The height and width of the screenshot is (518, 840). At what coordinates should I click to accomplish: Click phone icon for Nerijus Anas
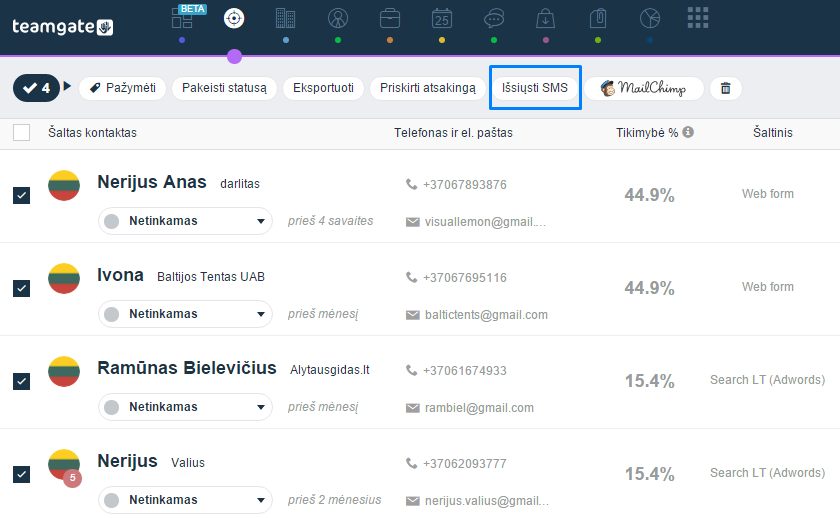pos(411,184)
